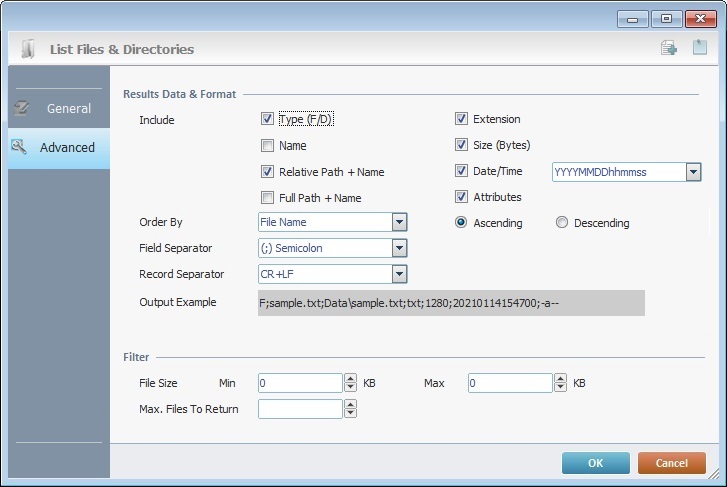Select the Descending radio button
This screenshot has width=727, height=487.
tap(562, 223)
